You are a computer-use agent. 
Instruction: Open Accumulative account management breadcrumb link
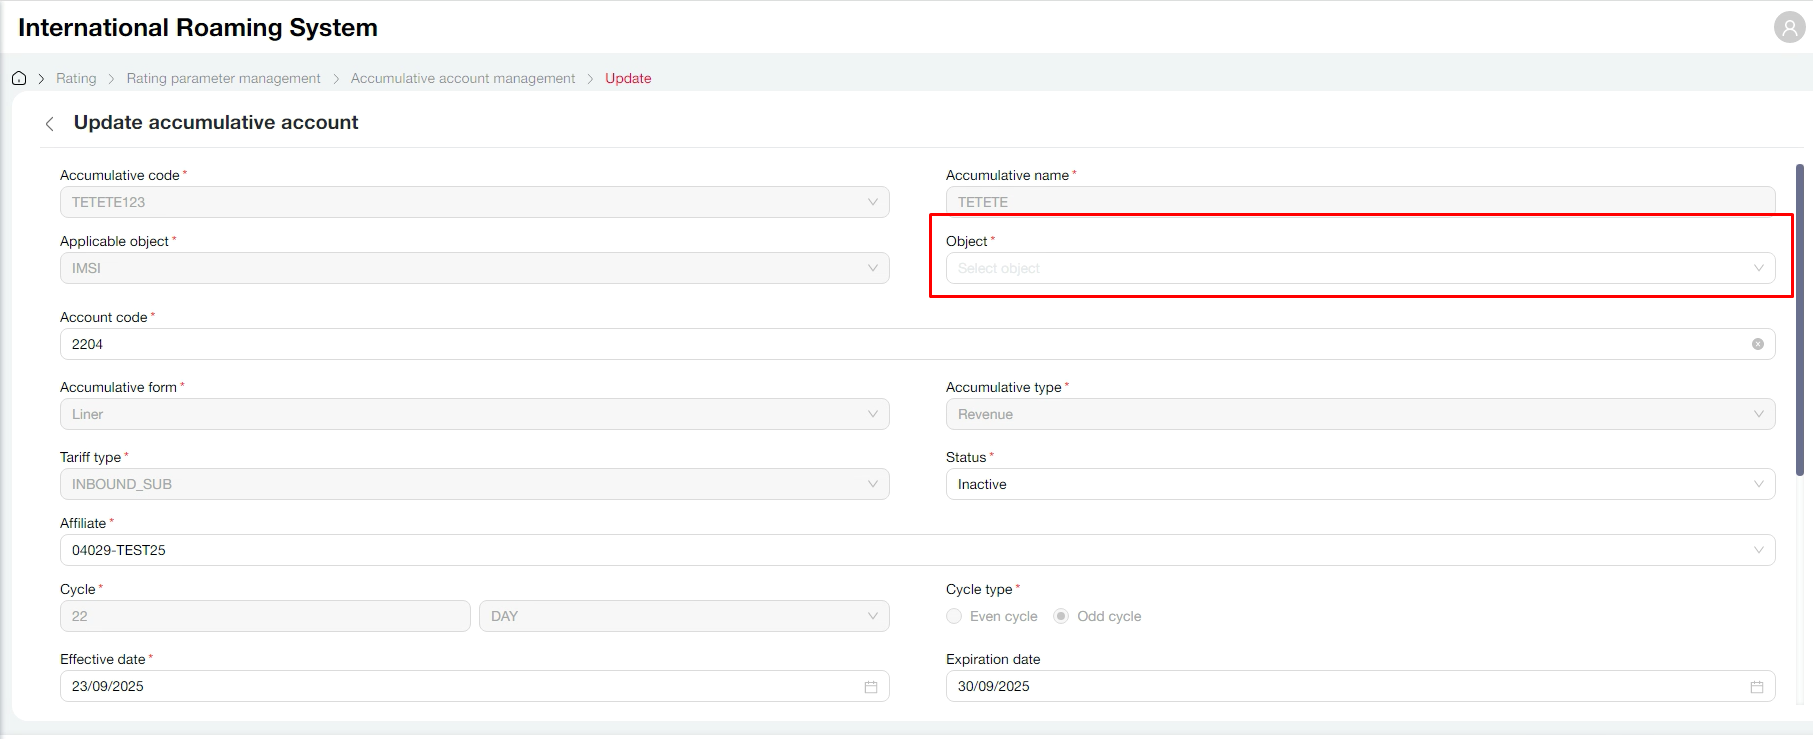pyautogui.click(x=462, y=78)
